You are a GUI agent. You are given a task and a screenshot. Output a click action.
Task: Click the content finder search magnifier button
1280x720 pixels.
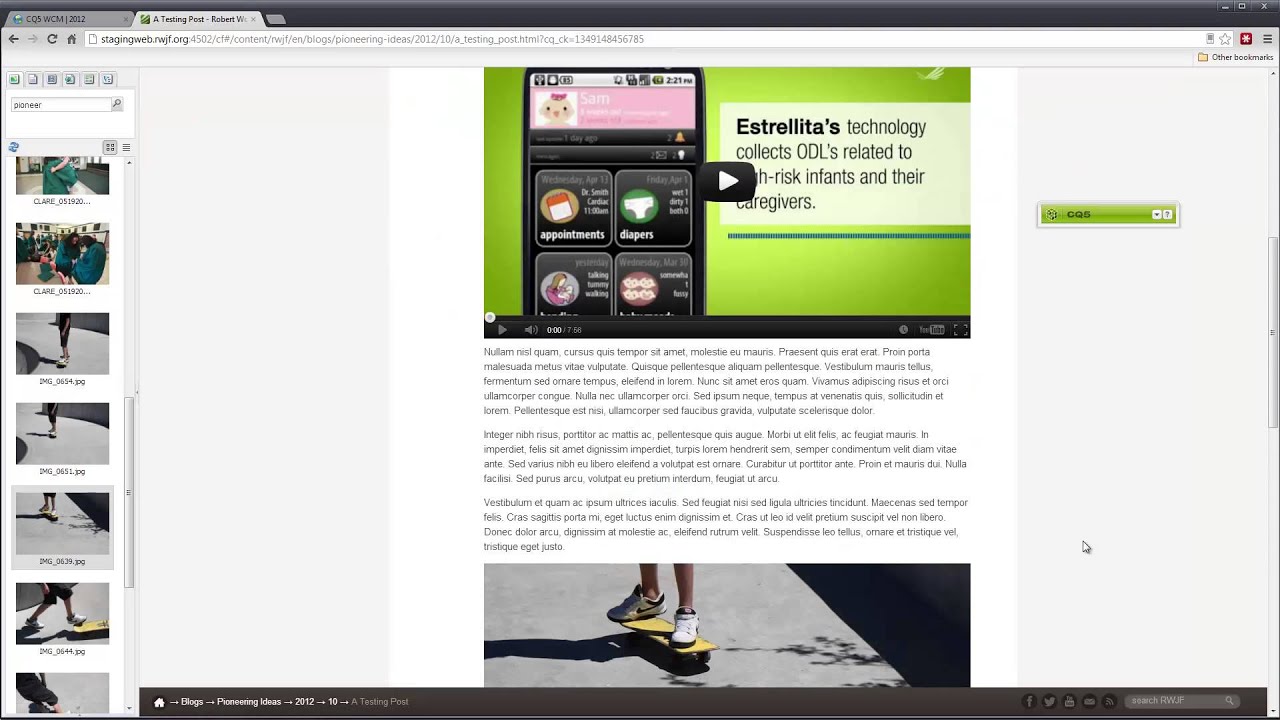(x=117, y=104)
